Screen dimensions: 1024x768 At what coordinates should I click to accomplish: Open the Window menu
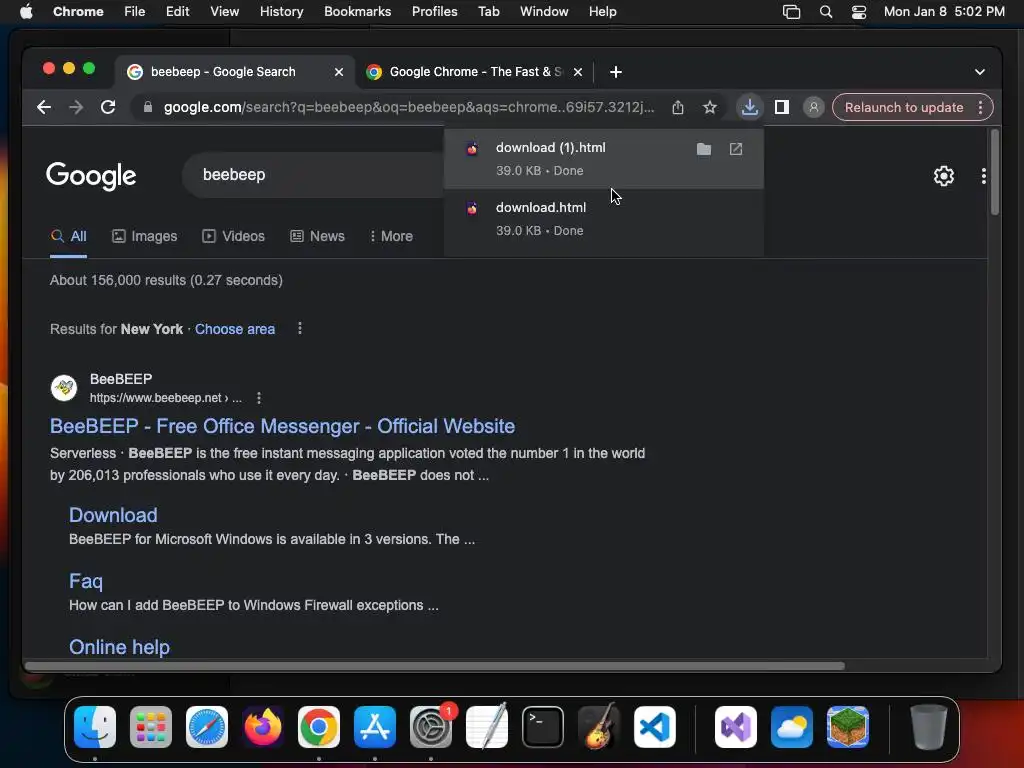pos(544,12)
